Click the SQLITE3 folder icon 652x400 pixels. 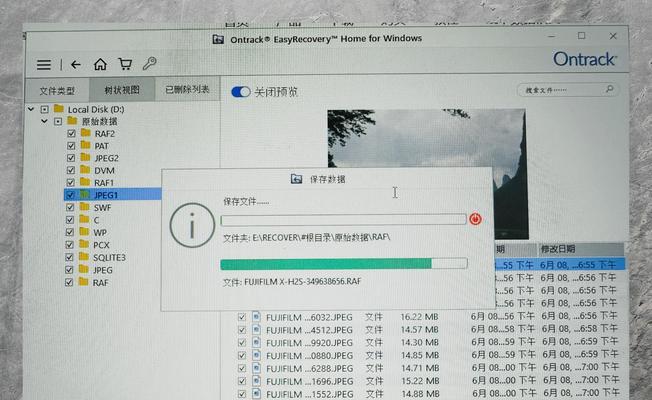(84, 257)
